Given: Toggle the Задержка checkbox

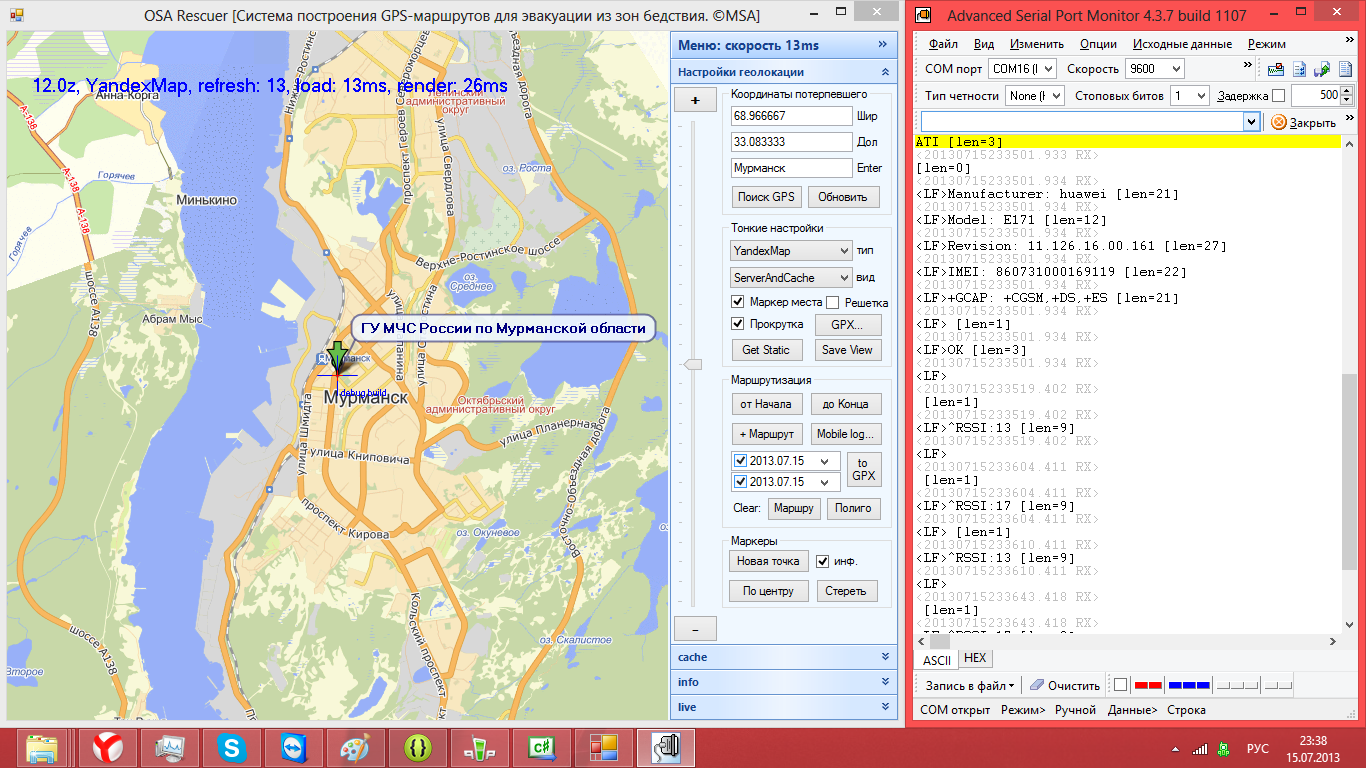Looking at the screenshot, I should 1278,96.
